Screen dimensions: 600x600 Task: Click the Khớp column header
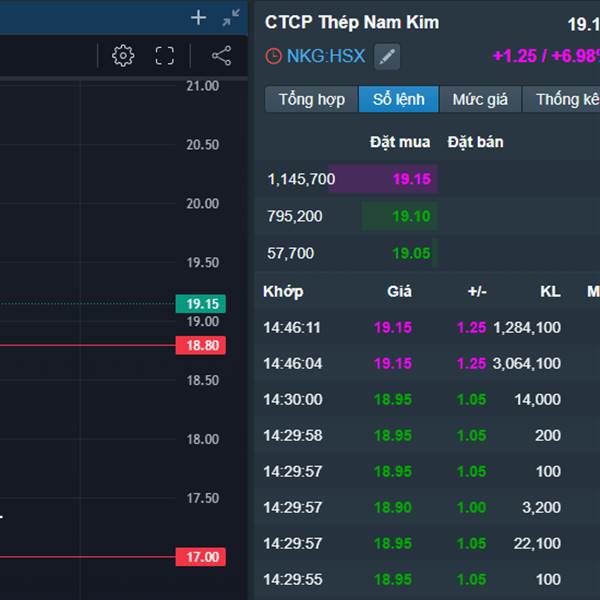click(x=283, y=292)
